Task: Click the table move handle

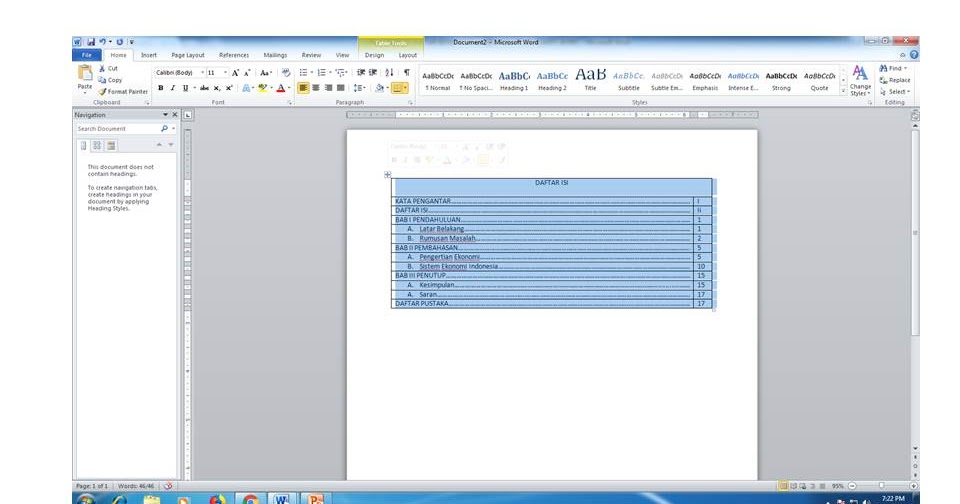Action: click(388, 175)
